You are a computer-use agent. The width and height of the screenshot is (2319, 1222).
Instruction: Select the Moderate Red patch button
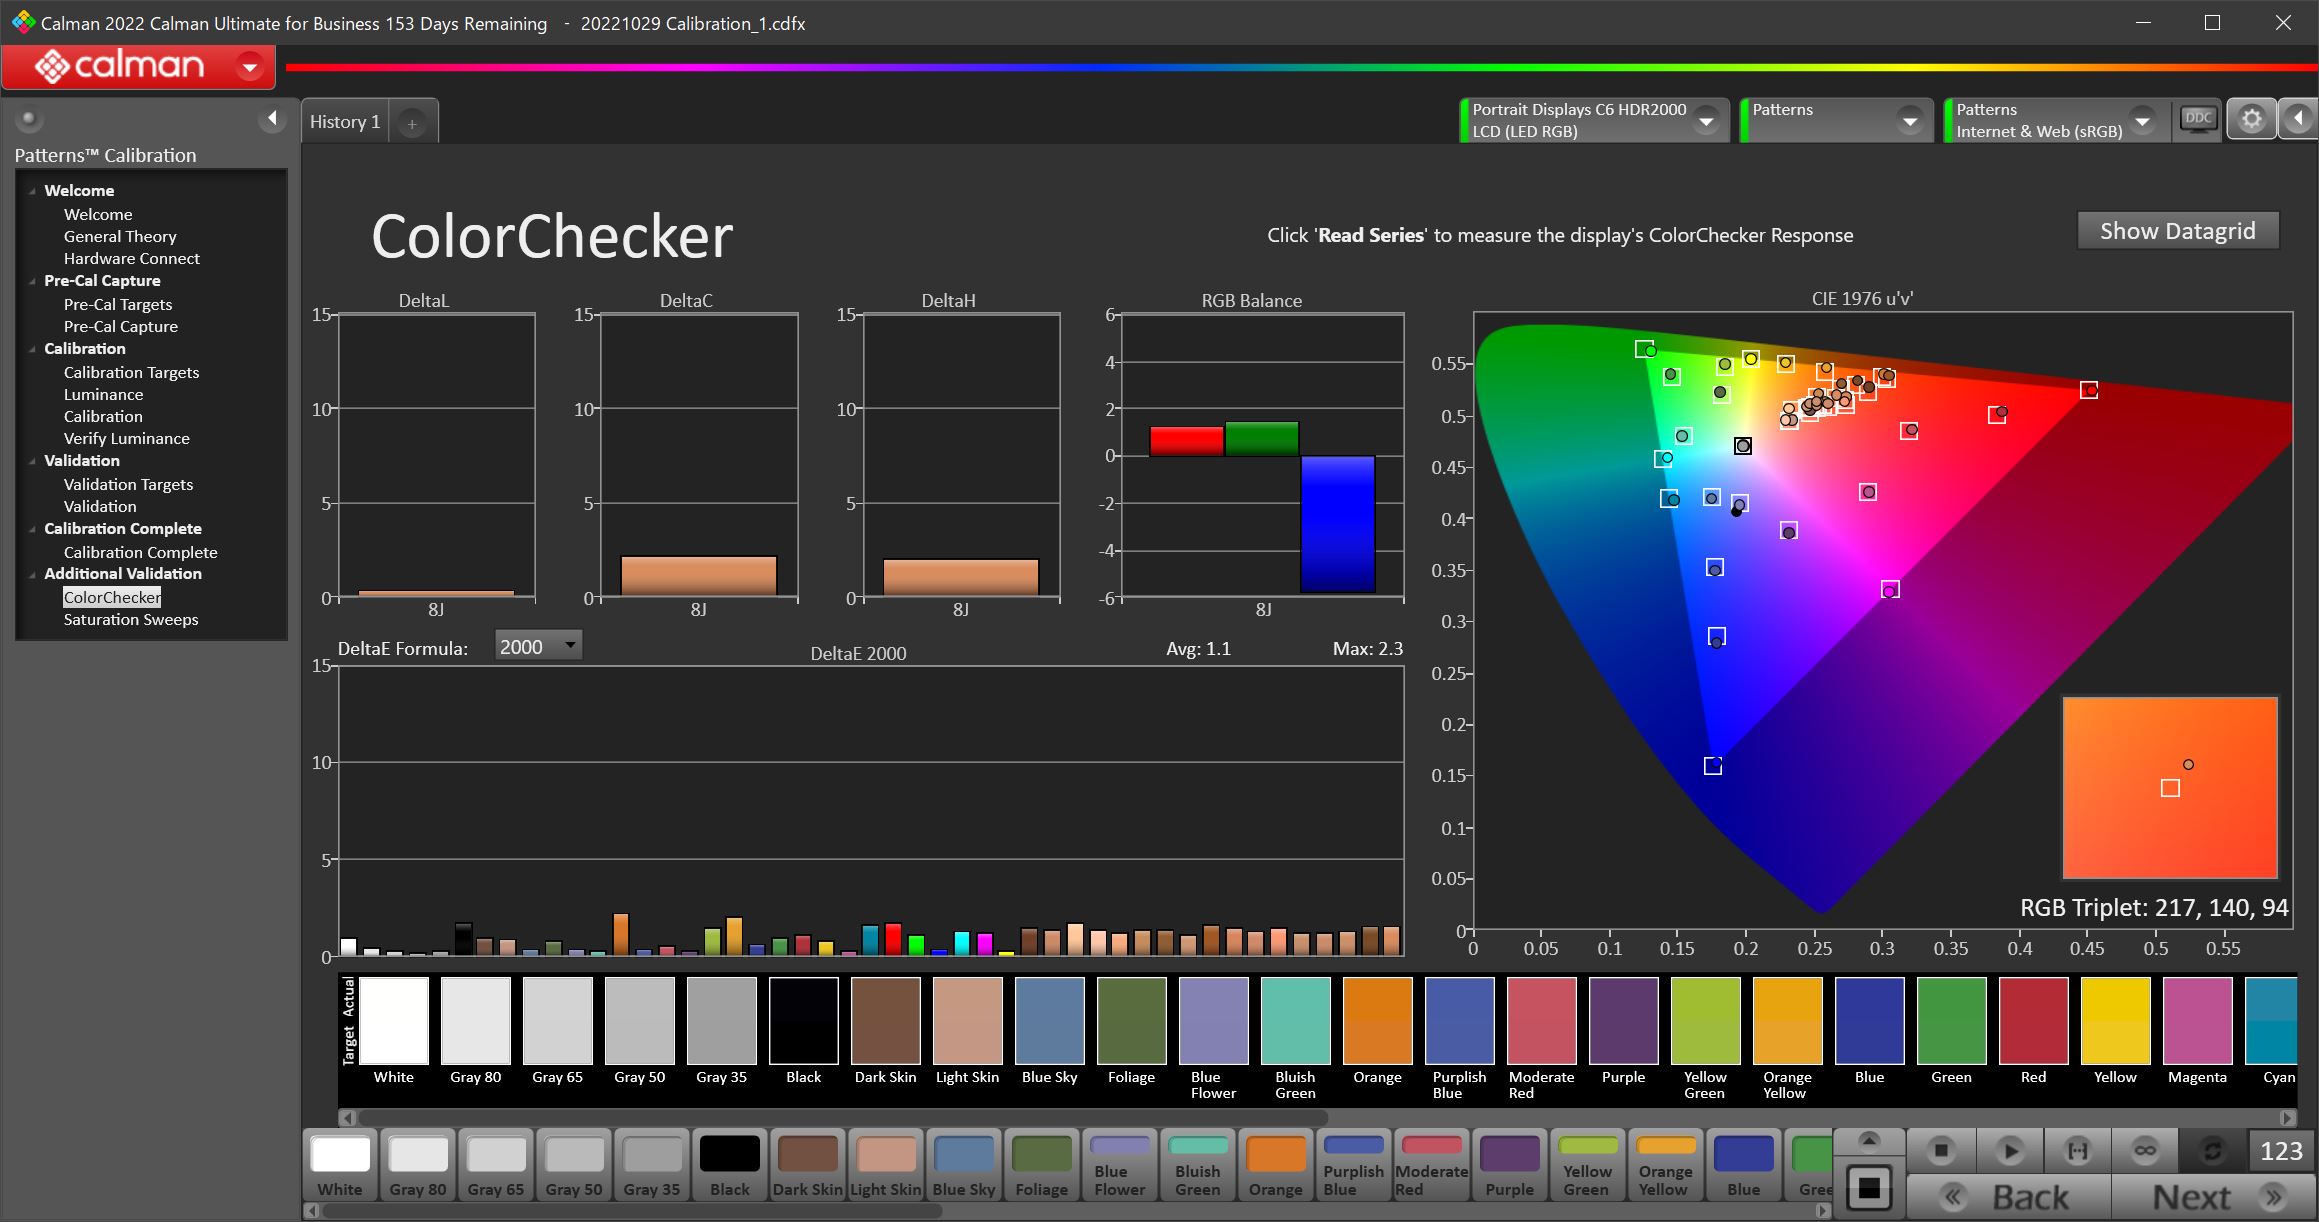point(1432,1165)
